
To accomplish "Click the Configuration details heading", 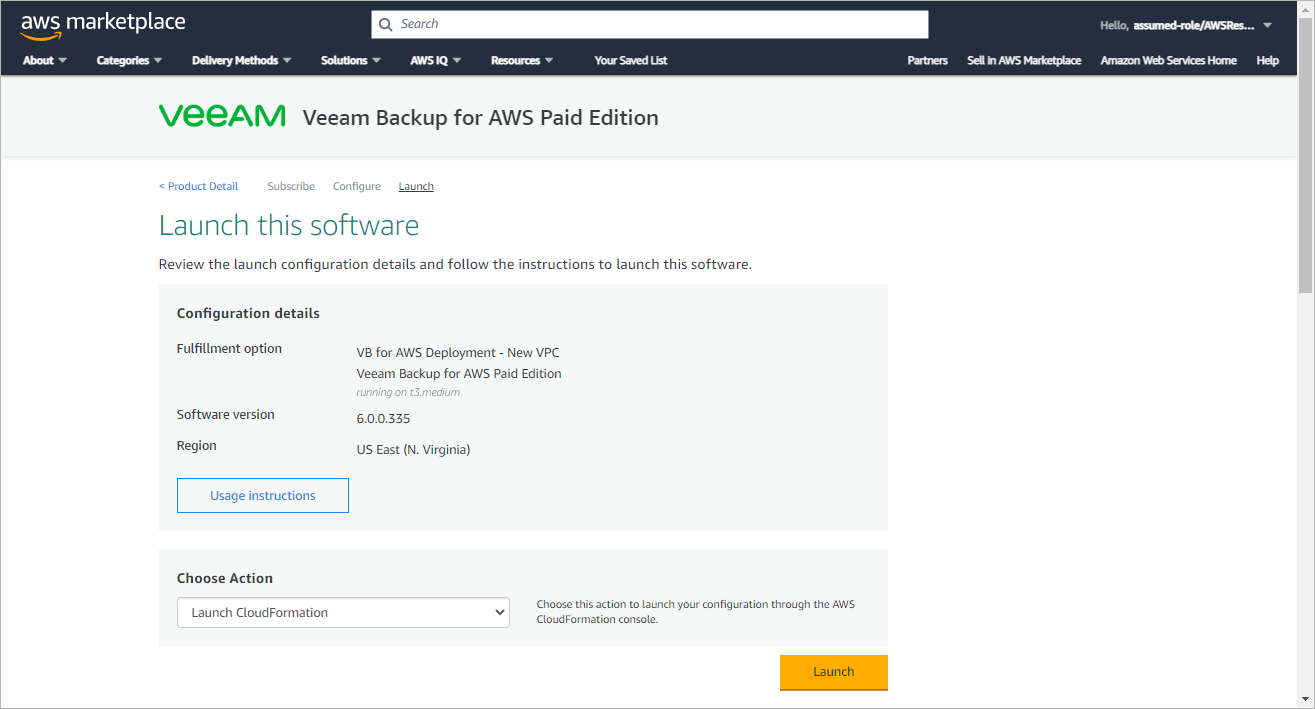I will pos(248,313).
